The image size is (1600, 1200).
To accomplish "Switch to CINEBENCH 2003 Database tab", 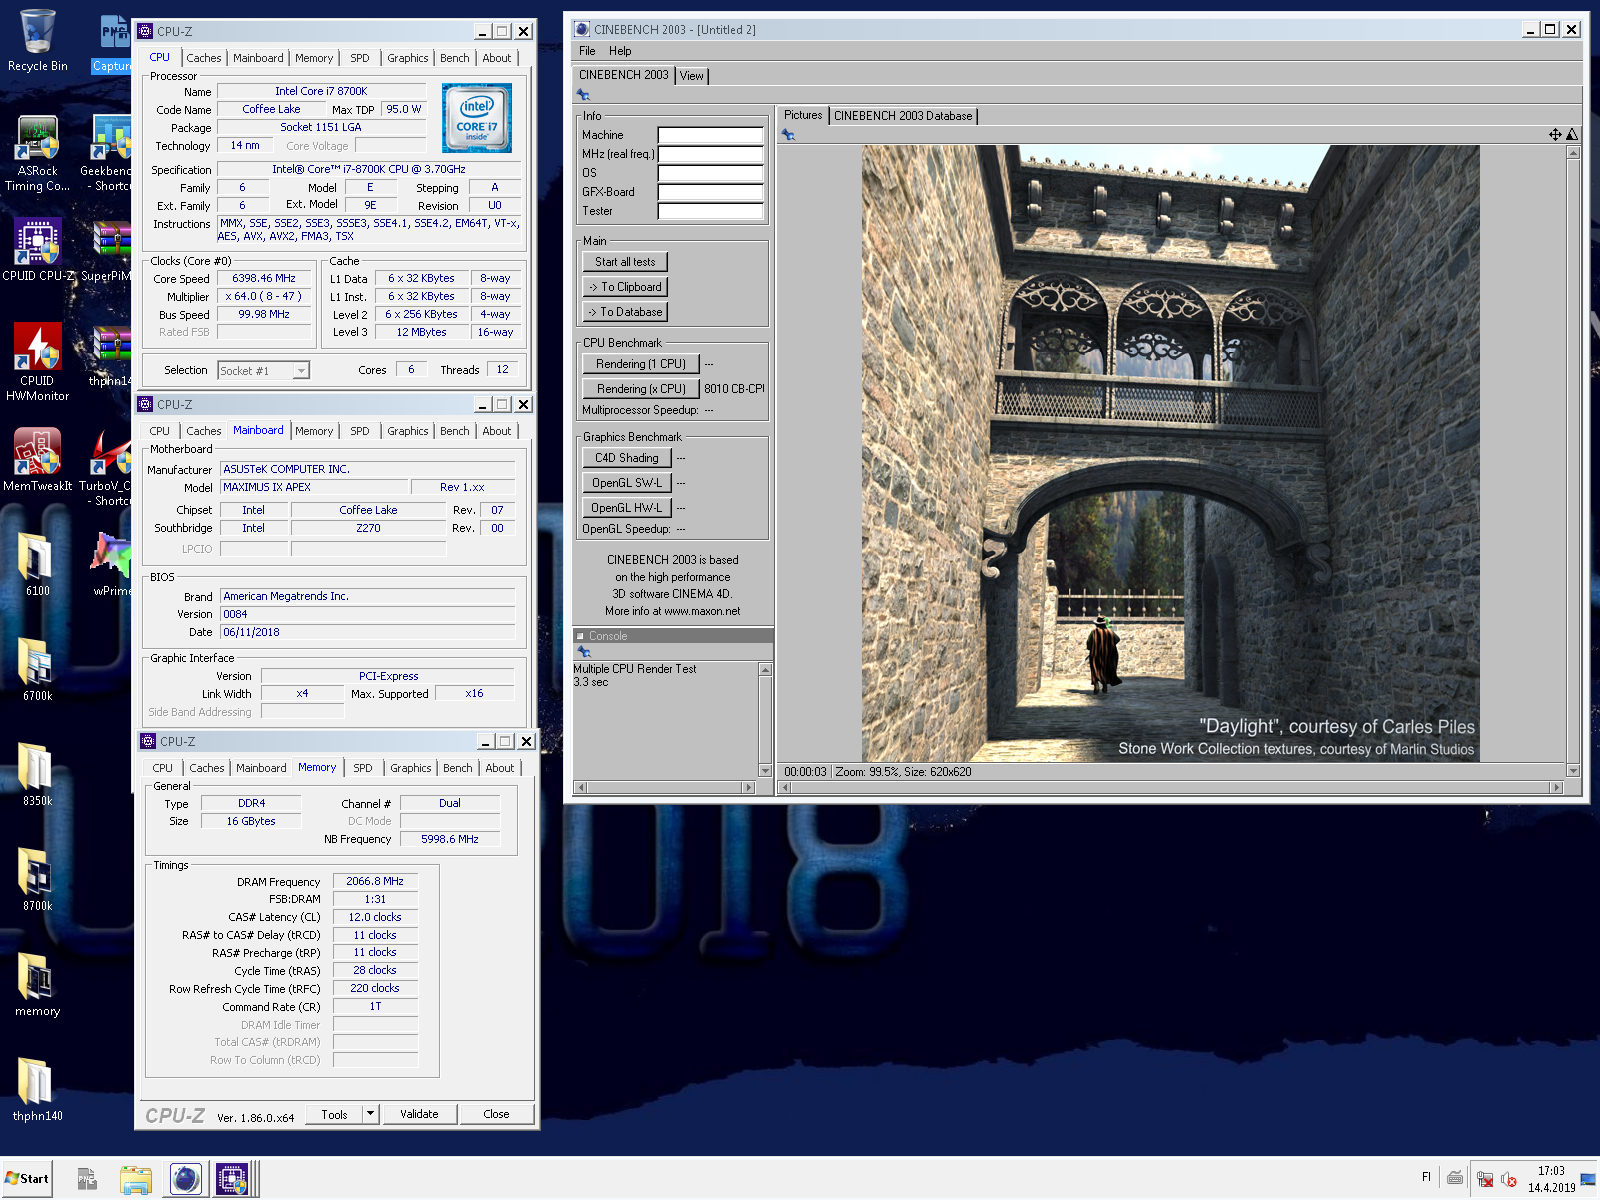I will click(903, 116).
